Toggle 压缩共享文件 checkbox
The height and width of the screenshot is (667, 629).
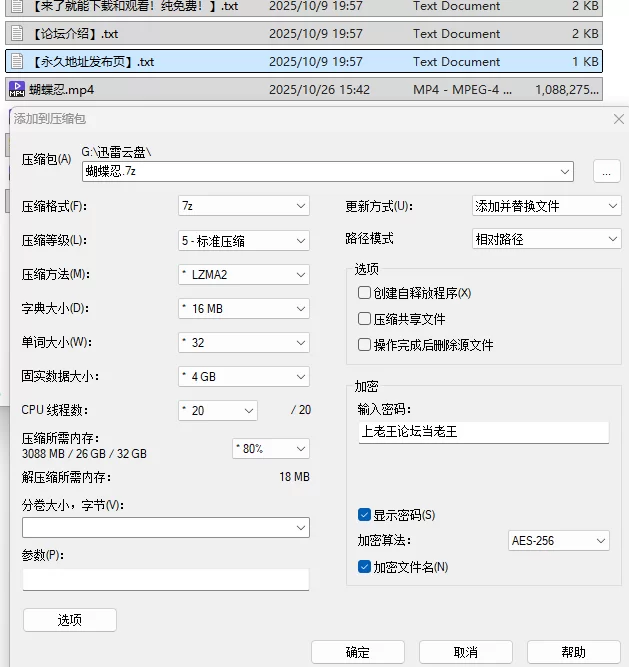pyautogui.click(x=365, y=319)
